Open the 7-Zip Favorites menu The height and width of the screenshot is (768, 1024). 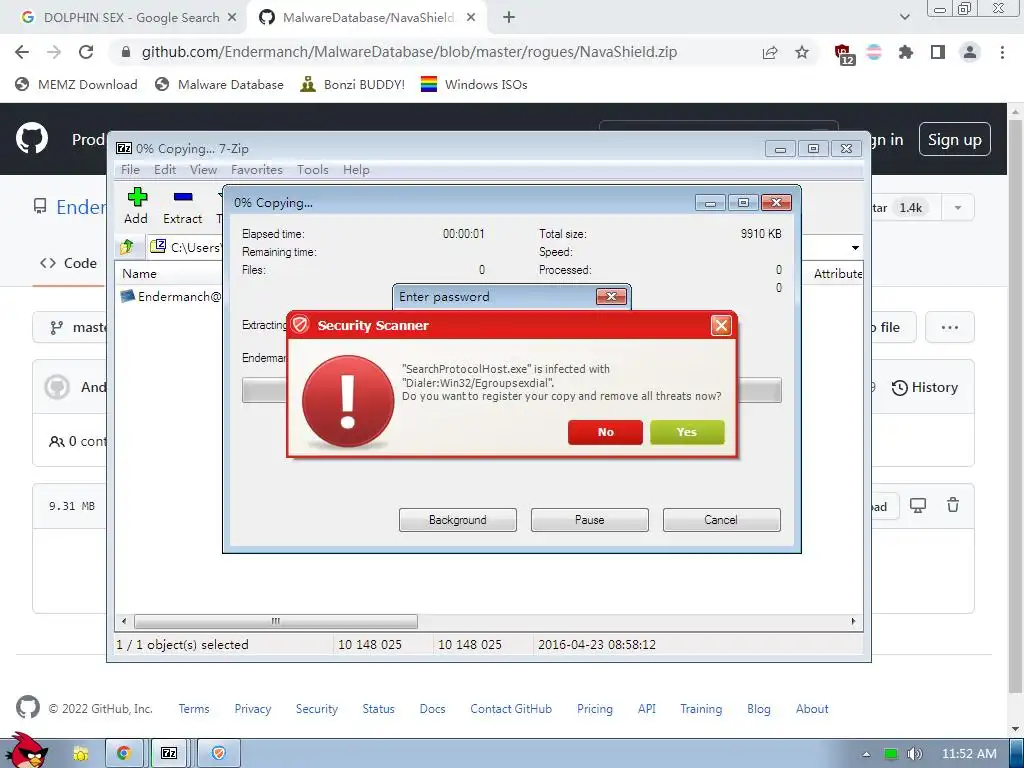tap(257, 170)
